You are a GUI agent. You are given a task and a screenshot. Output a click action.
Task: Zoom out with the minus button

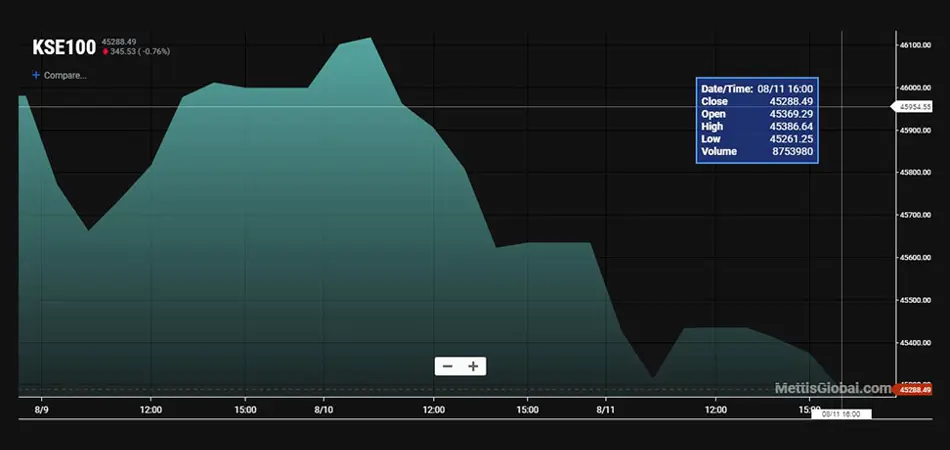(x=448, y=366)
